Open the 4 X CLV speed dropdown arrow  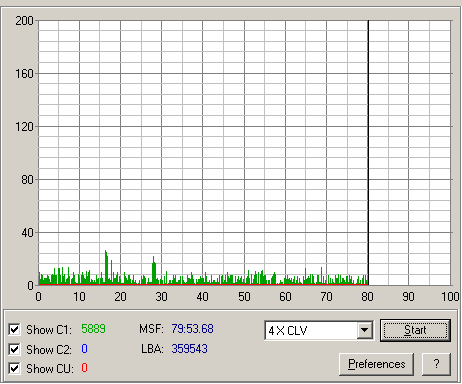tap(365, 330)
